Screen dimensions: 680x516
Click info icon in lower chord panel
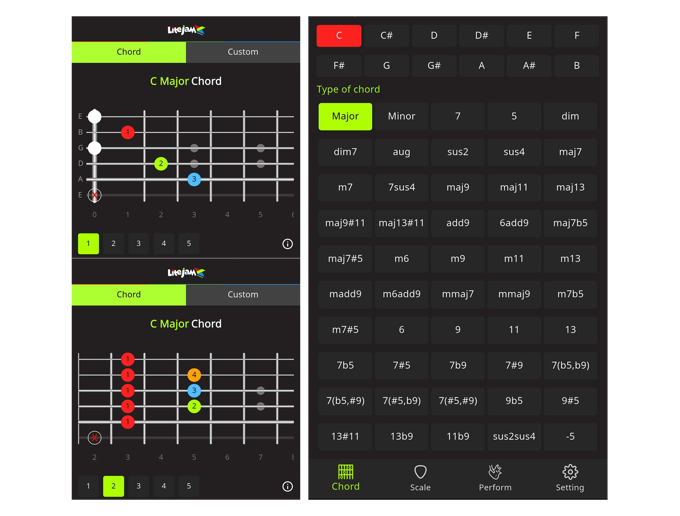click(x=288, y=487)
